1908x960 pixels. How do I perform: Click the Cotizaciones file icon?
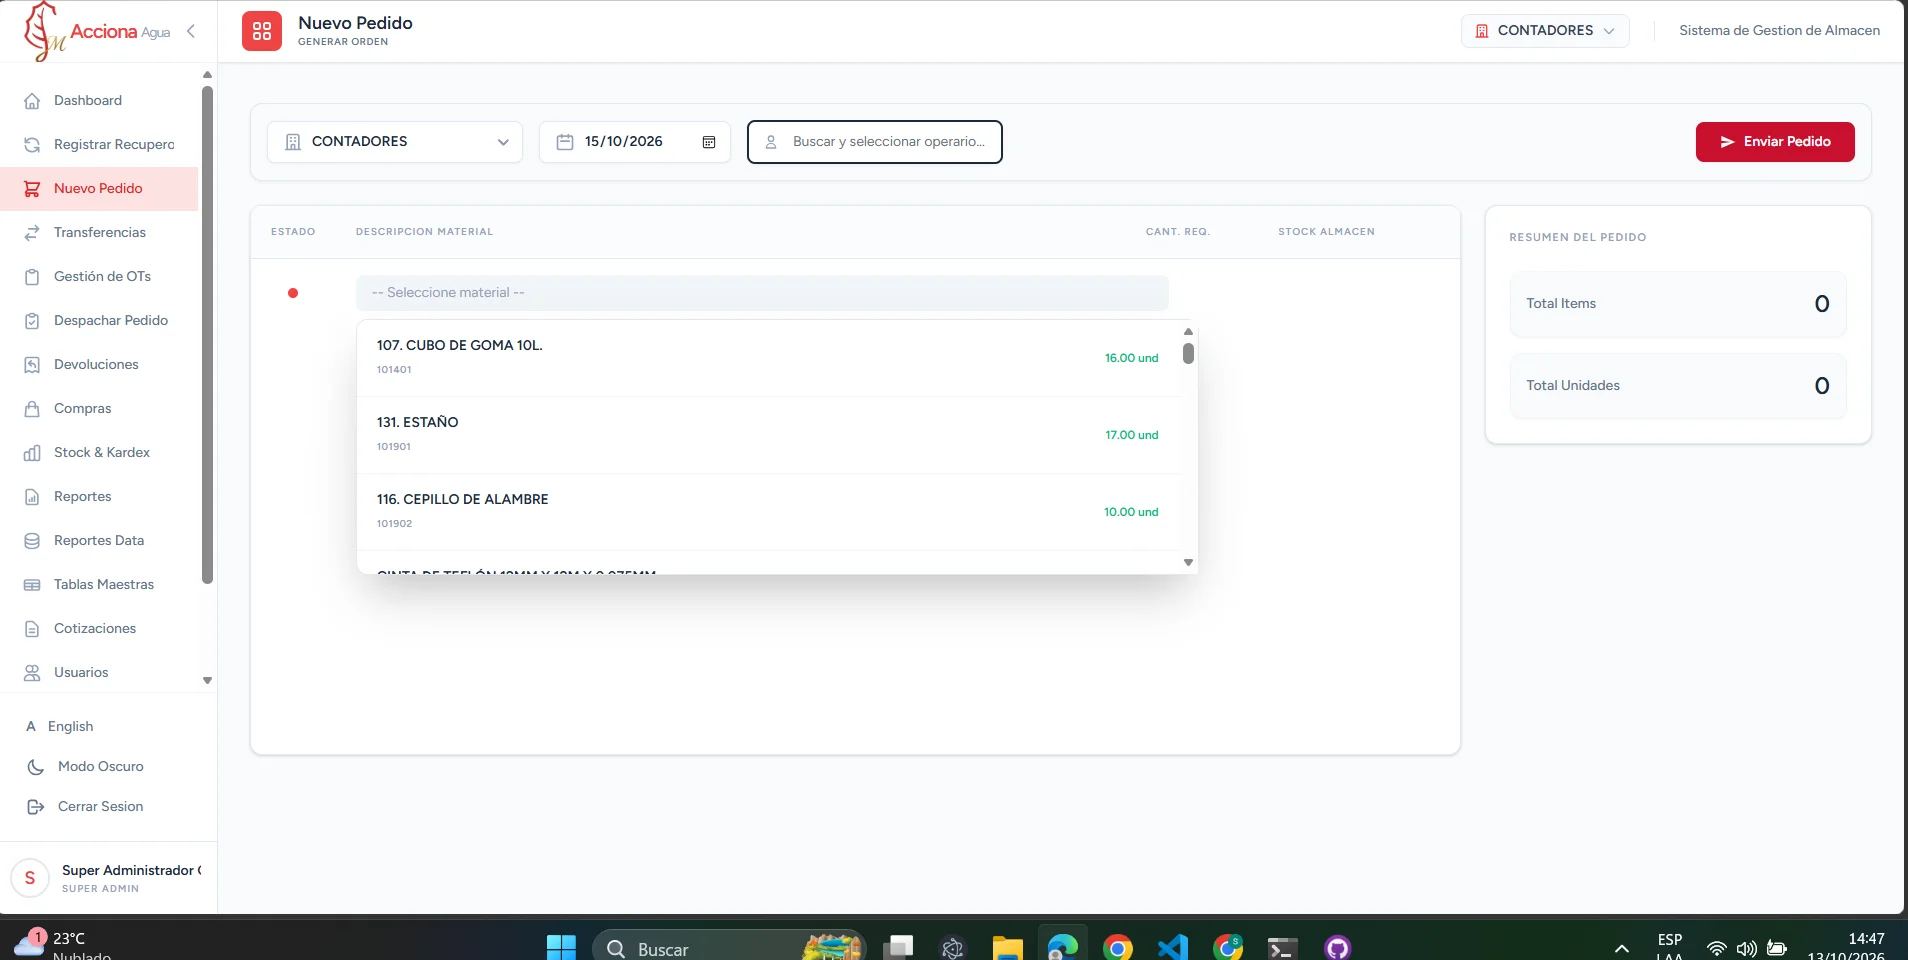click(32, 629)
